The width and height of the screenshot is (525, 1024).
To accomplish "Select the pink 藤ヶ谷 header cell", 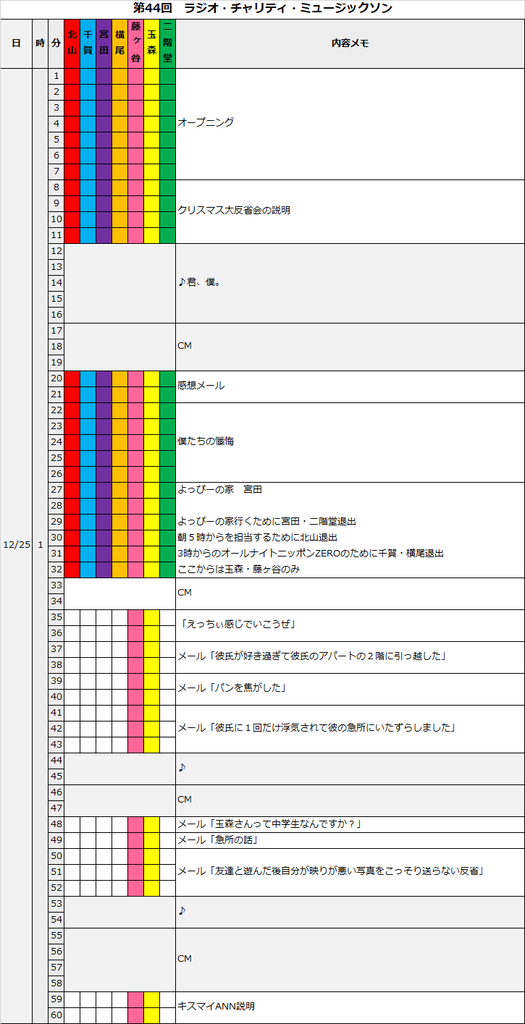I will pyautogui.click(x=136, y=43).
